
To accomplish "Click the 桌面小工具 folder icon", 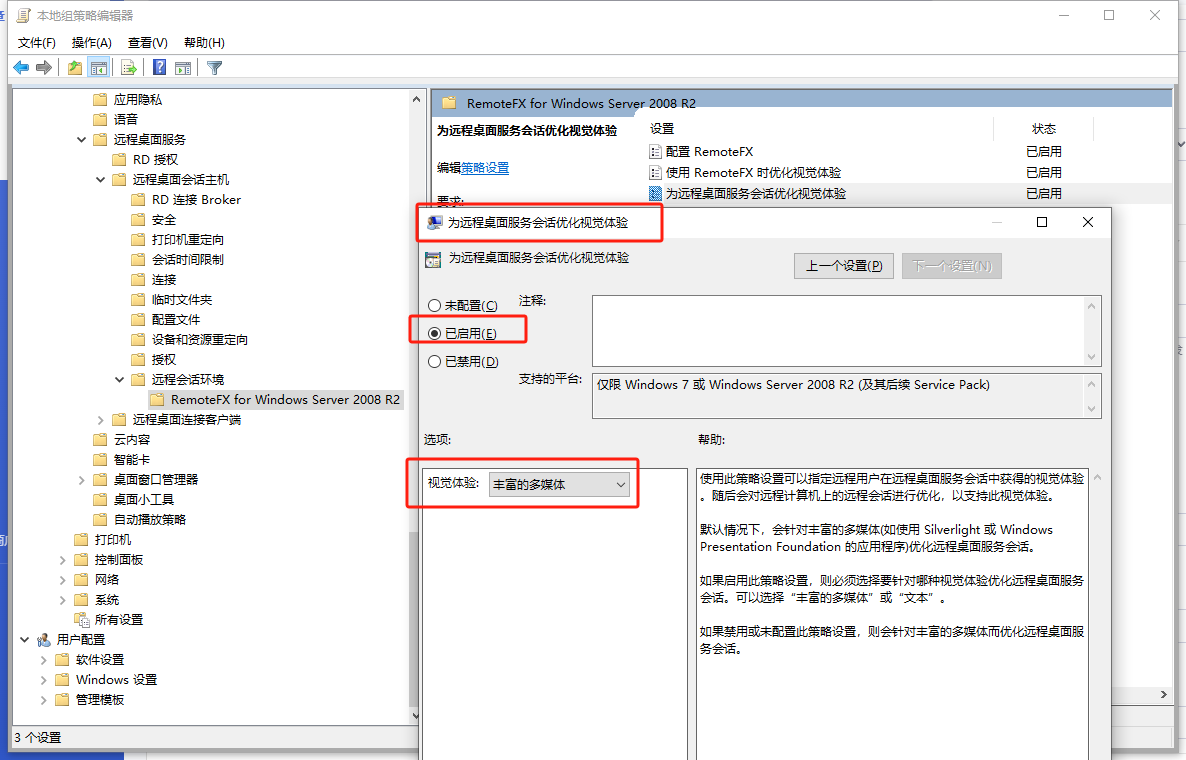I will tap(100, 499).
